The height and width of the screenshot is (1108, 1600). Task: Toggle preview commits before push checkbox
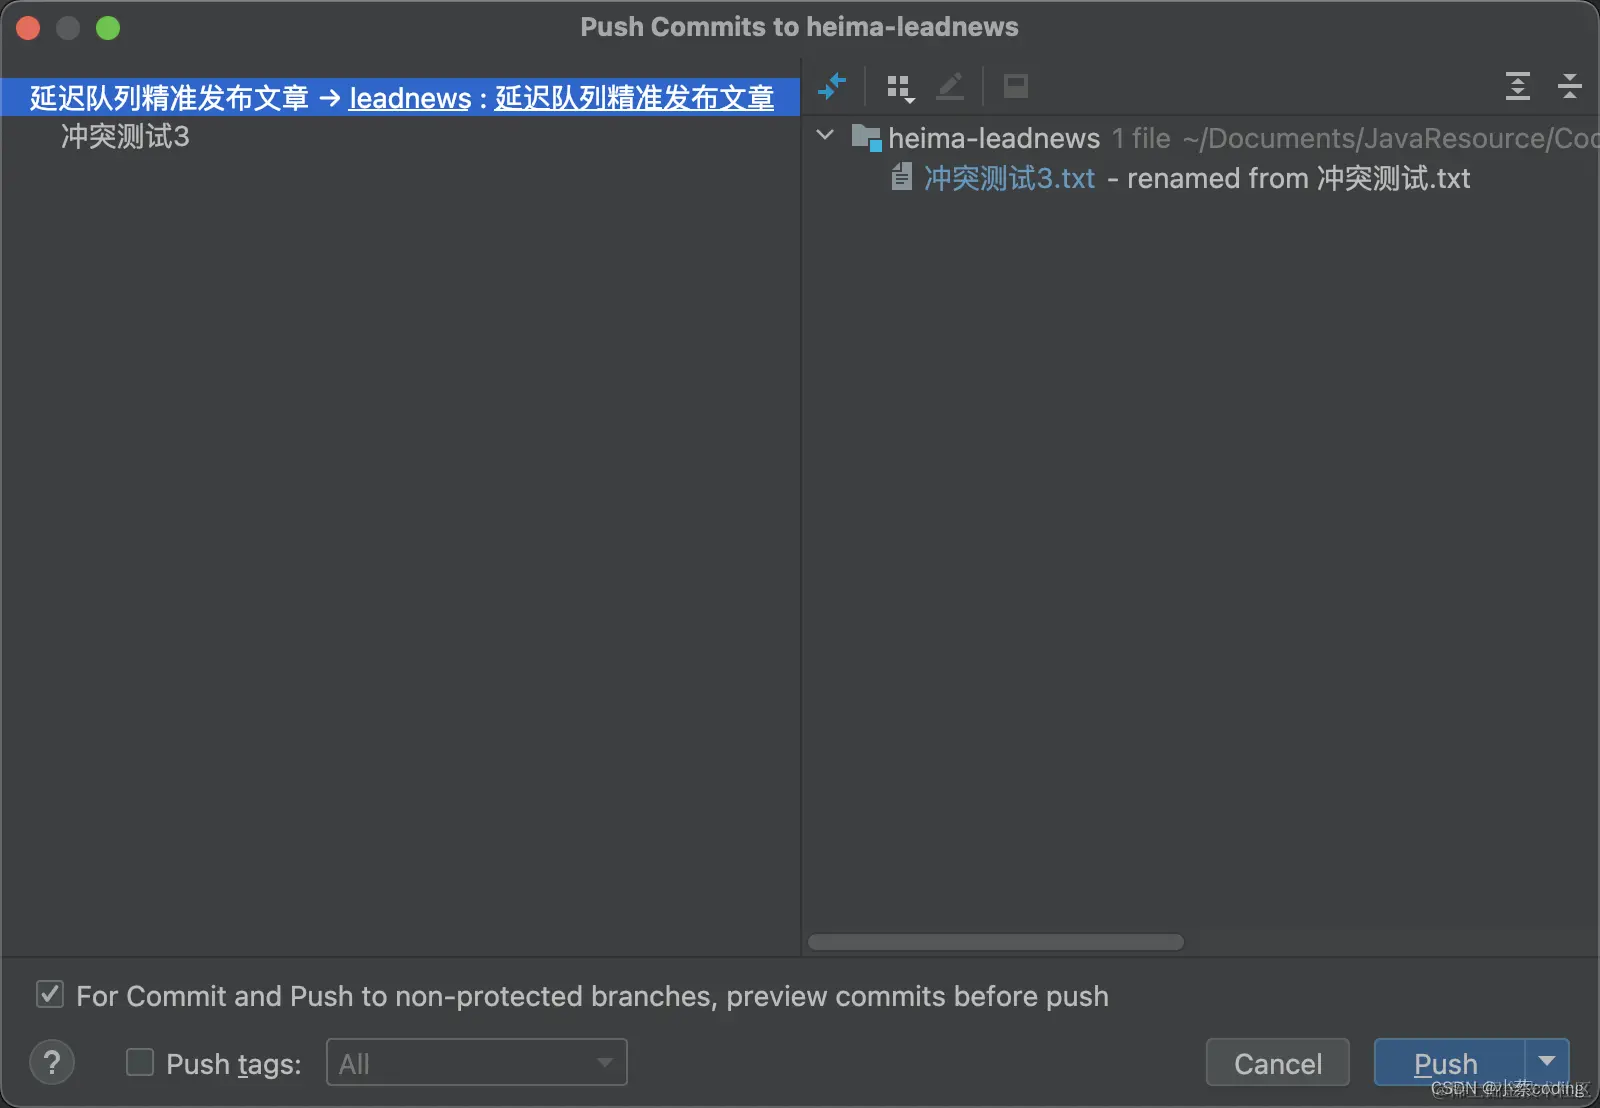[x=50, y=994]
